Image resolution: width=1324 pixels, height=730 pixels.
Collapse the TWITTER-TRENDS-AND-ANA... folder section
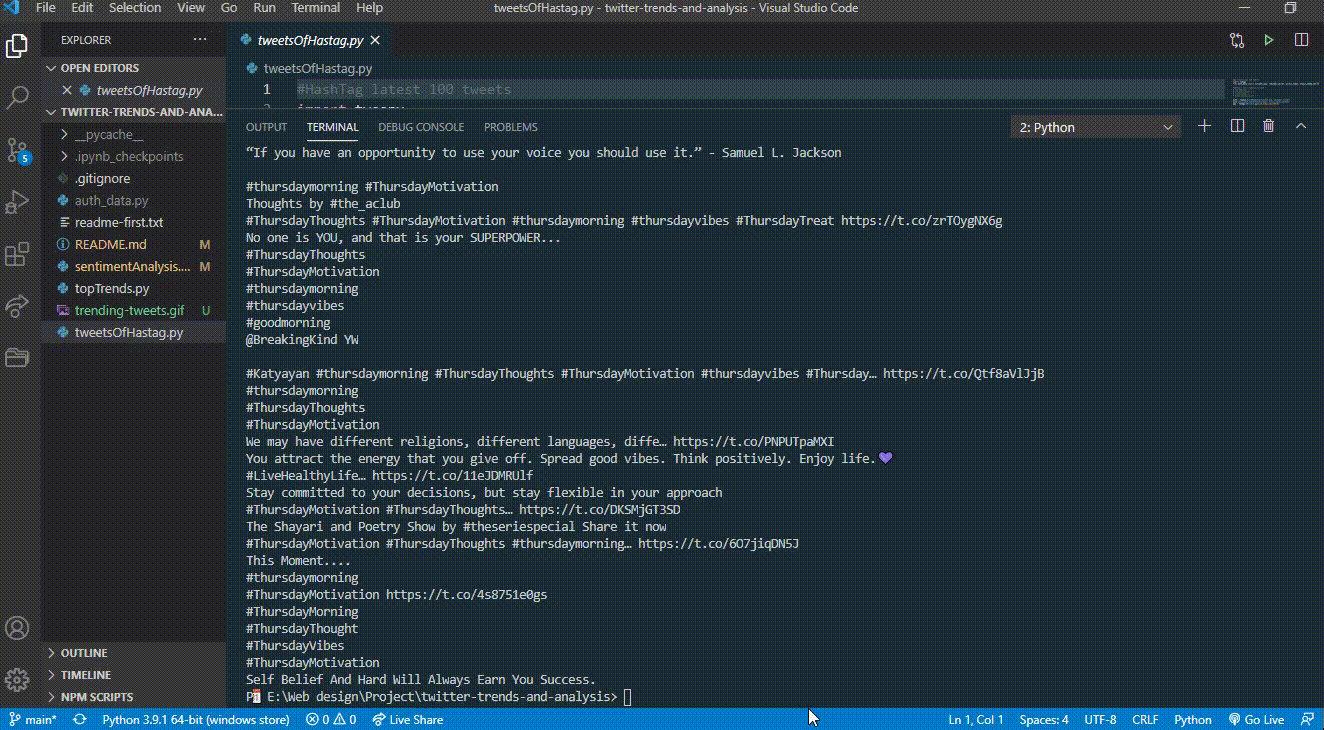coord(134,112)
